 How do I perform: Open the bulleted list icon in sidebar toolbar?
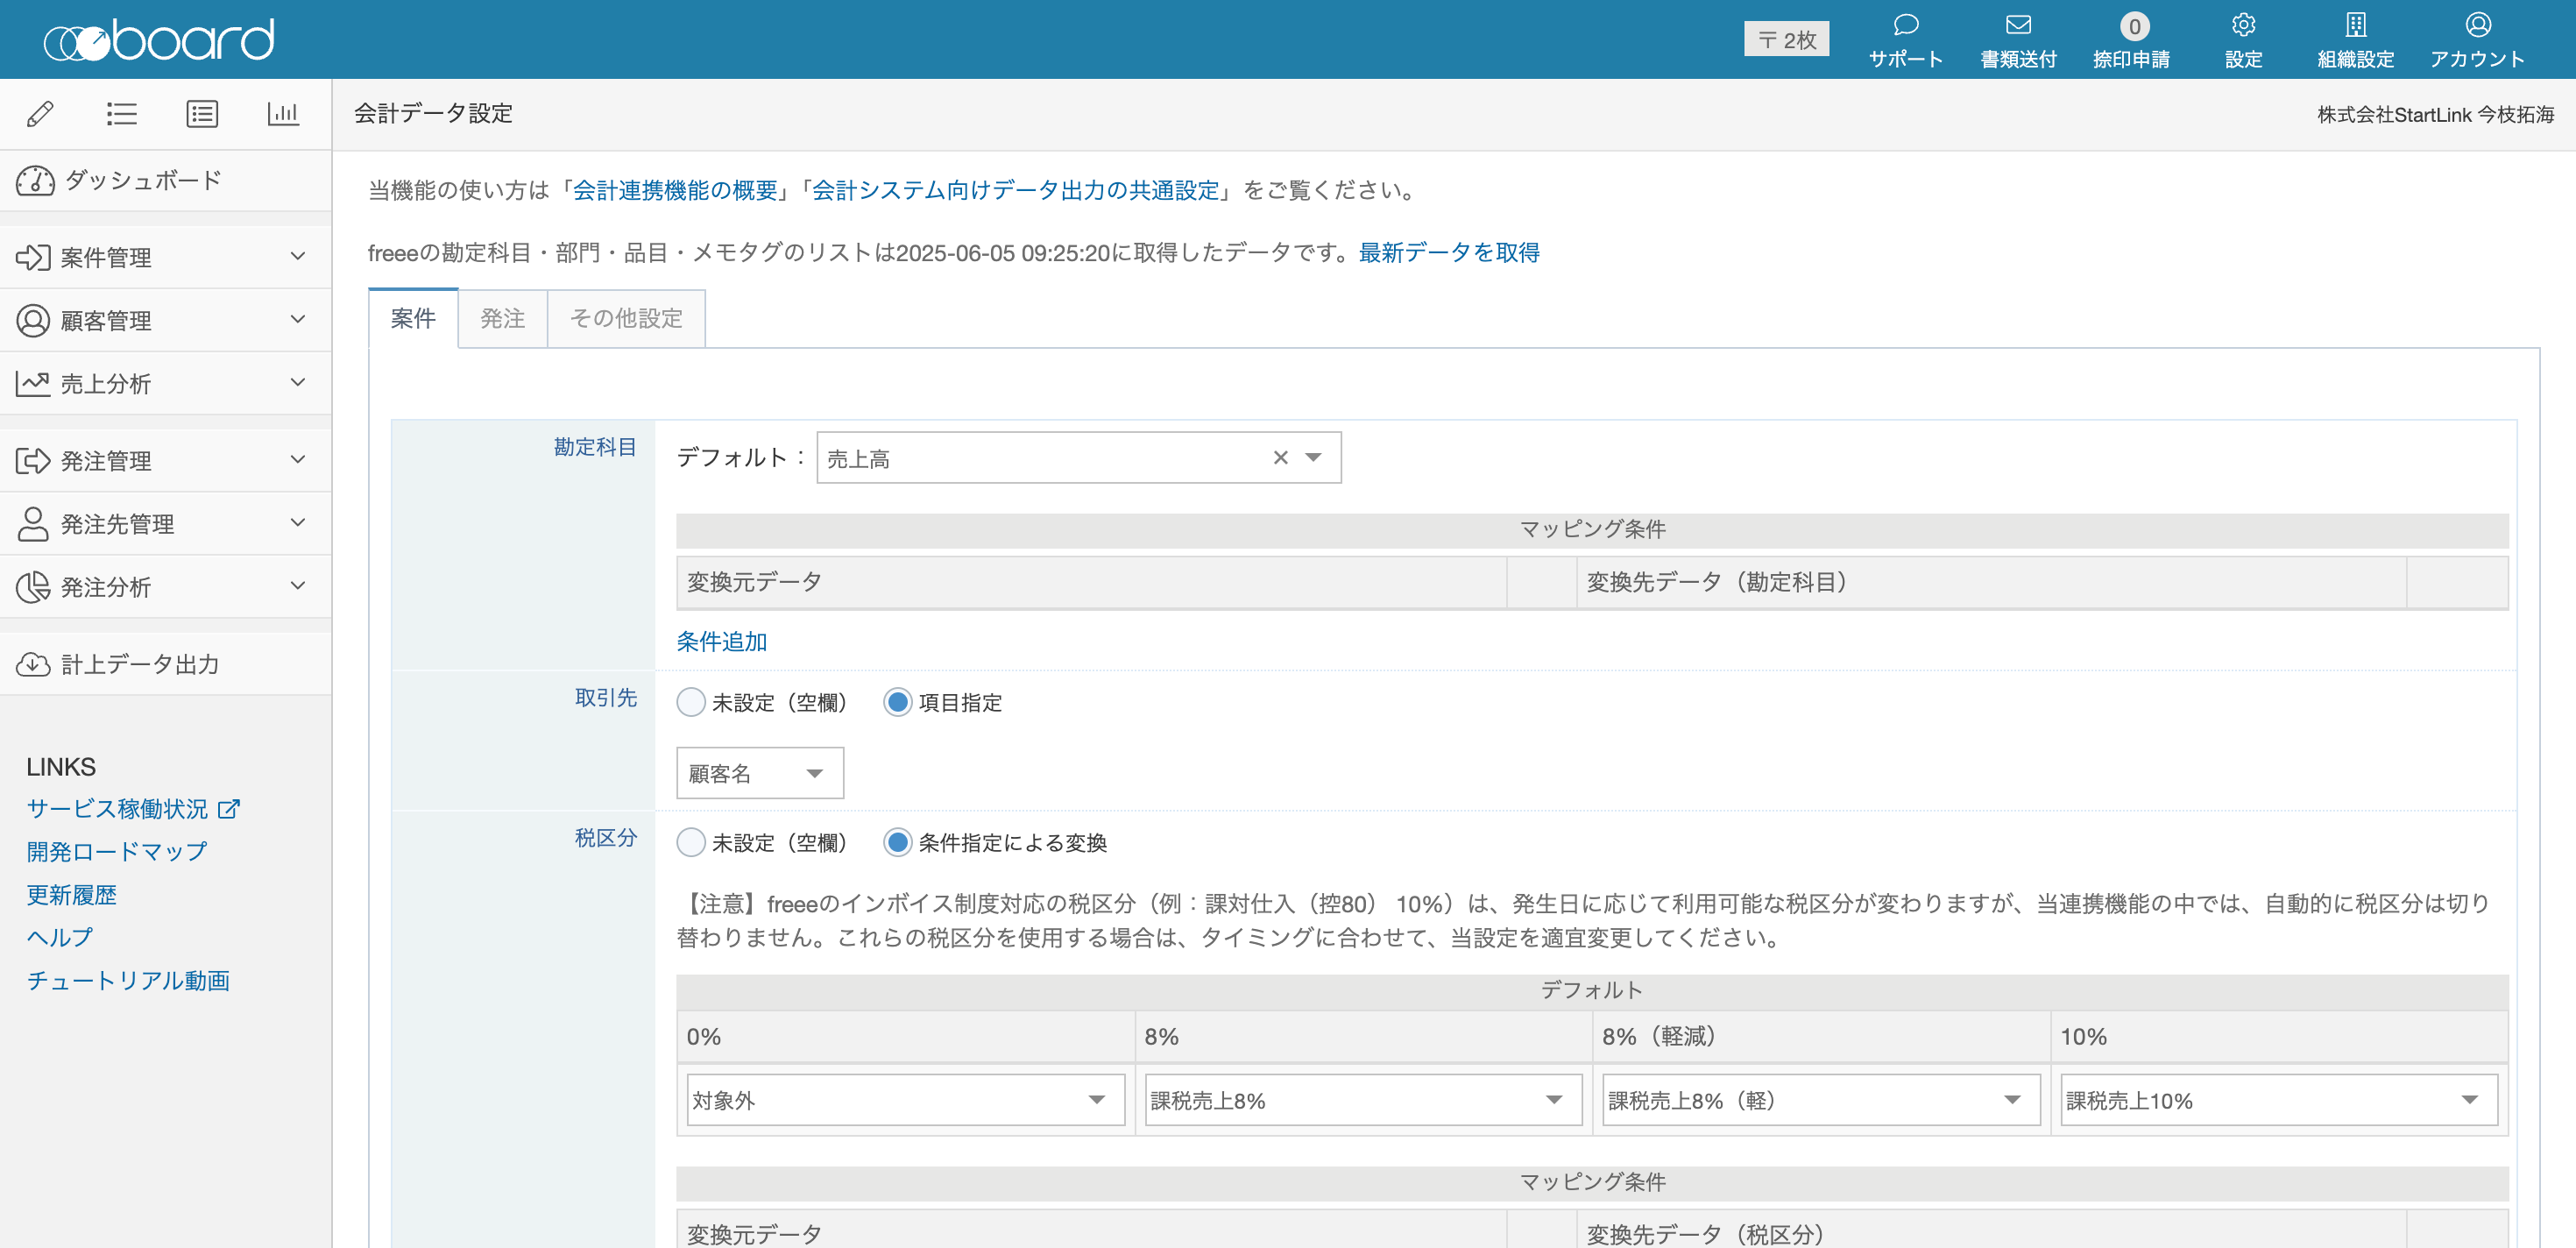click(x=121, y=114)
